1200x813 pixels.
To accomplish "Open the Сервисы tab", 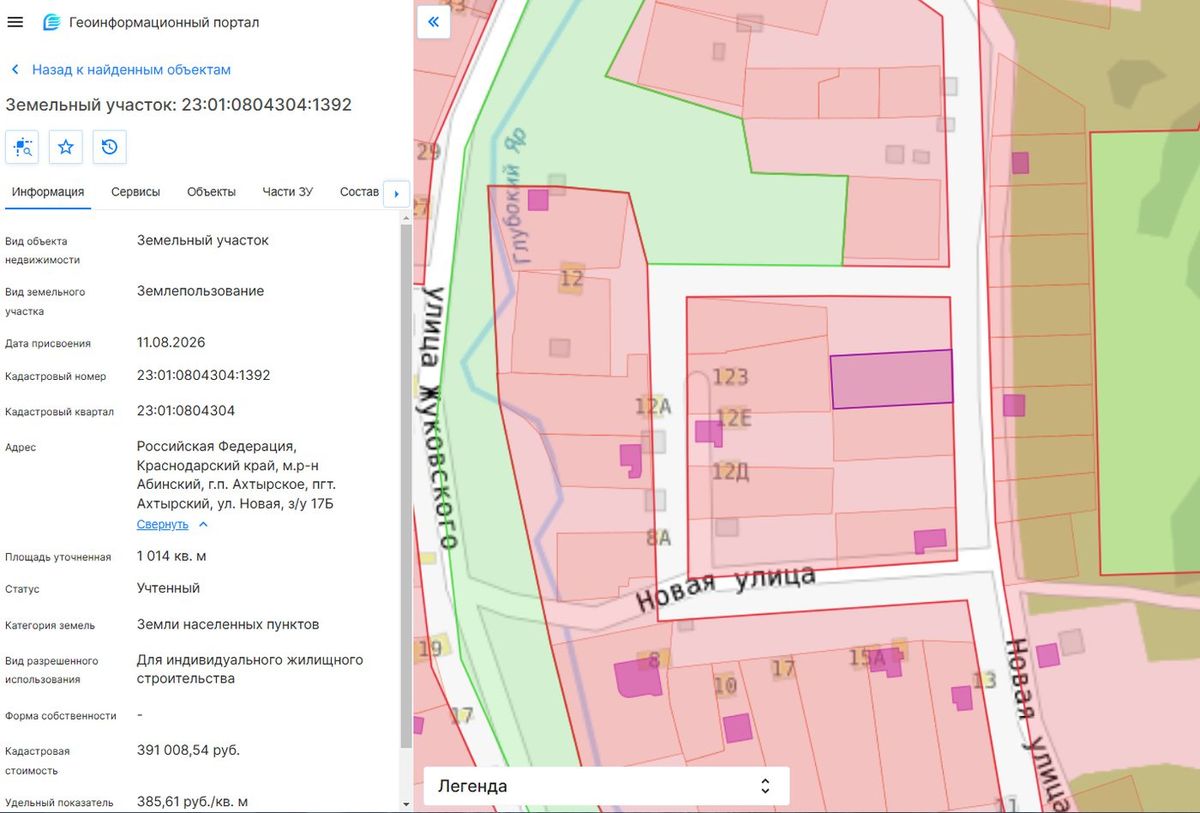I will click(136, 192).
